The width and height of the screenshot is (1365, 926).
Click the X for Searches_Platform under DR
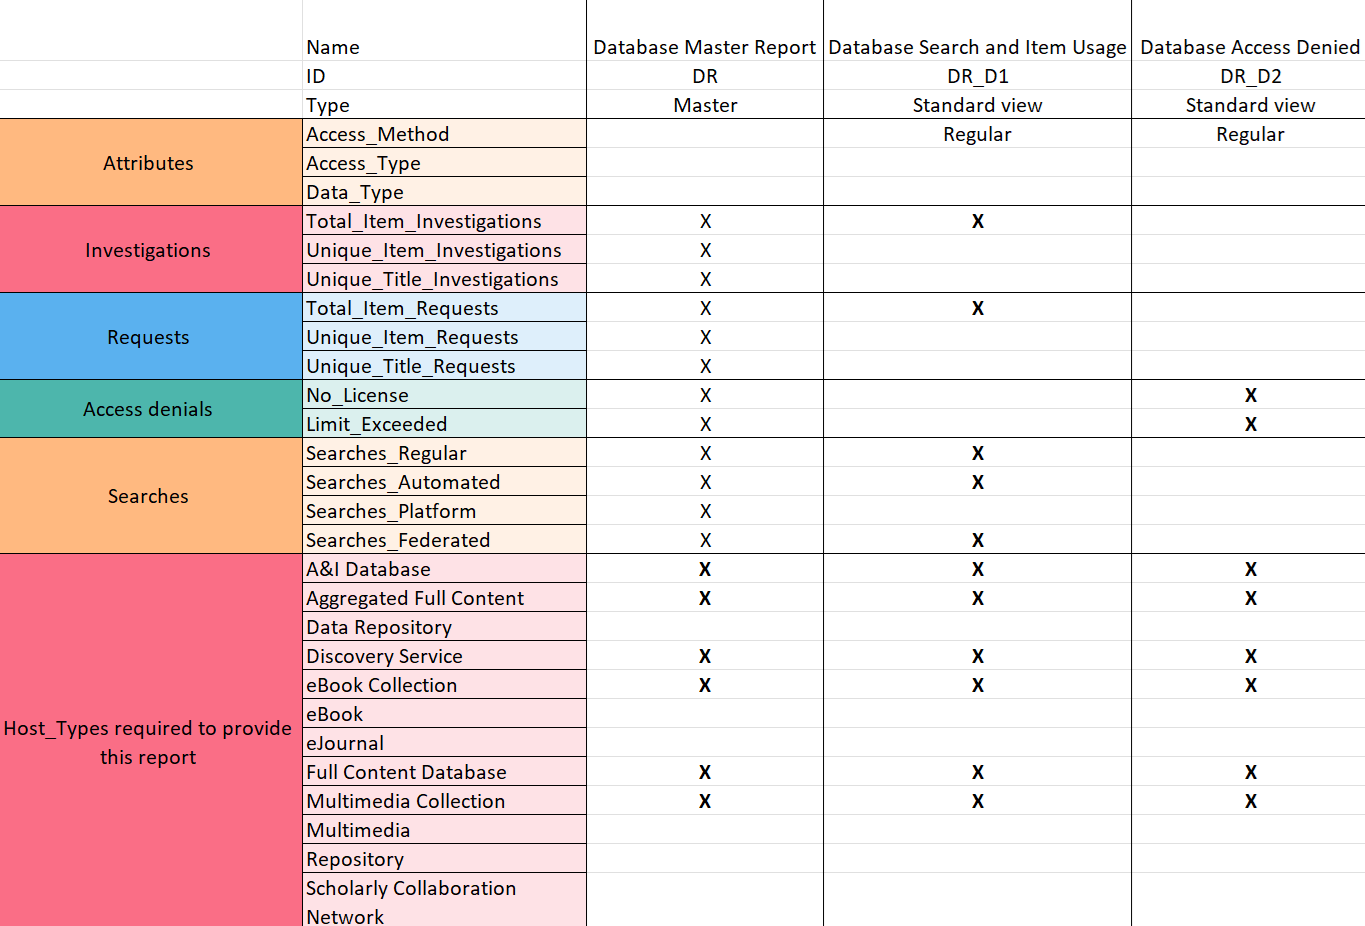pos(705,511)
